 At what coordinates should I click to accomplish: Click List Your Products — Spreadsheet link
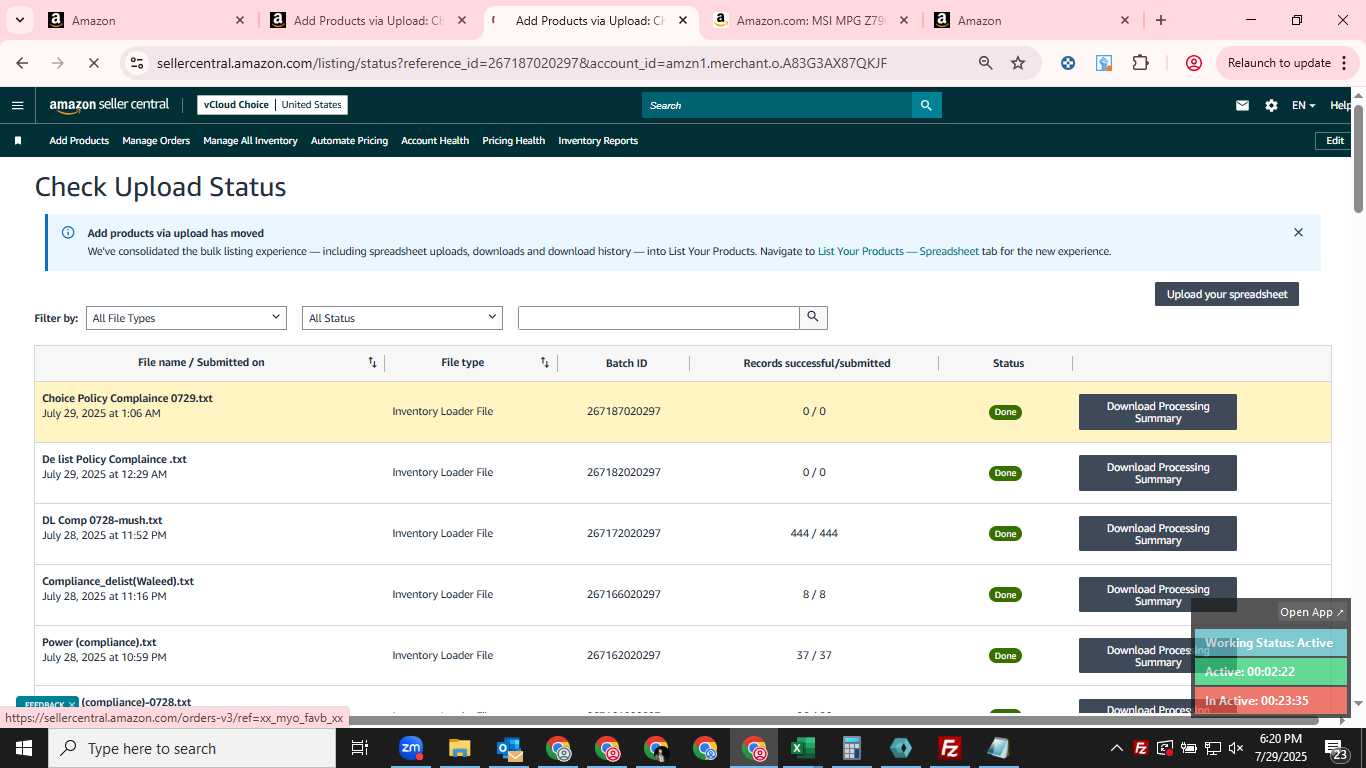click(898, 251)
